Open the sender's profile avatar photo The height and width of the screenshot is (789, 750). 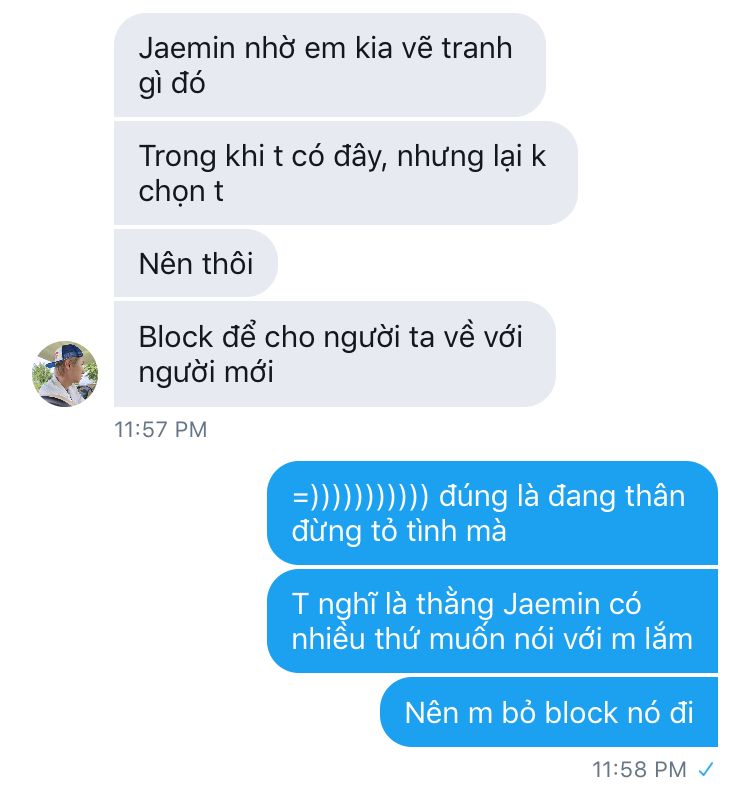[65, 374]
